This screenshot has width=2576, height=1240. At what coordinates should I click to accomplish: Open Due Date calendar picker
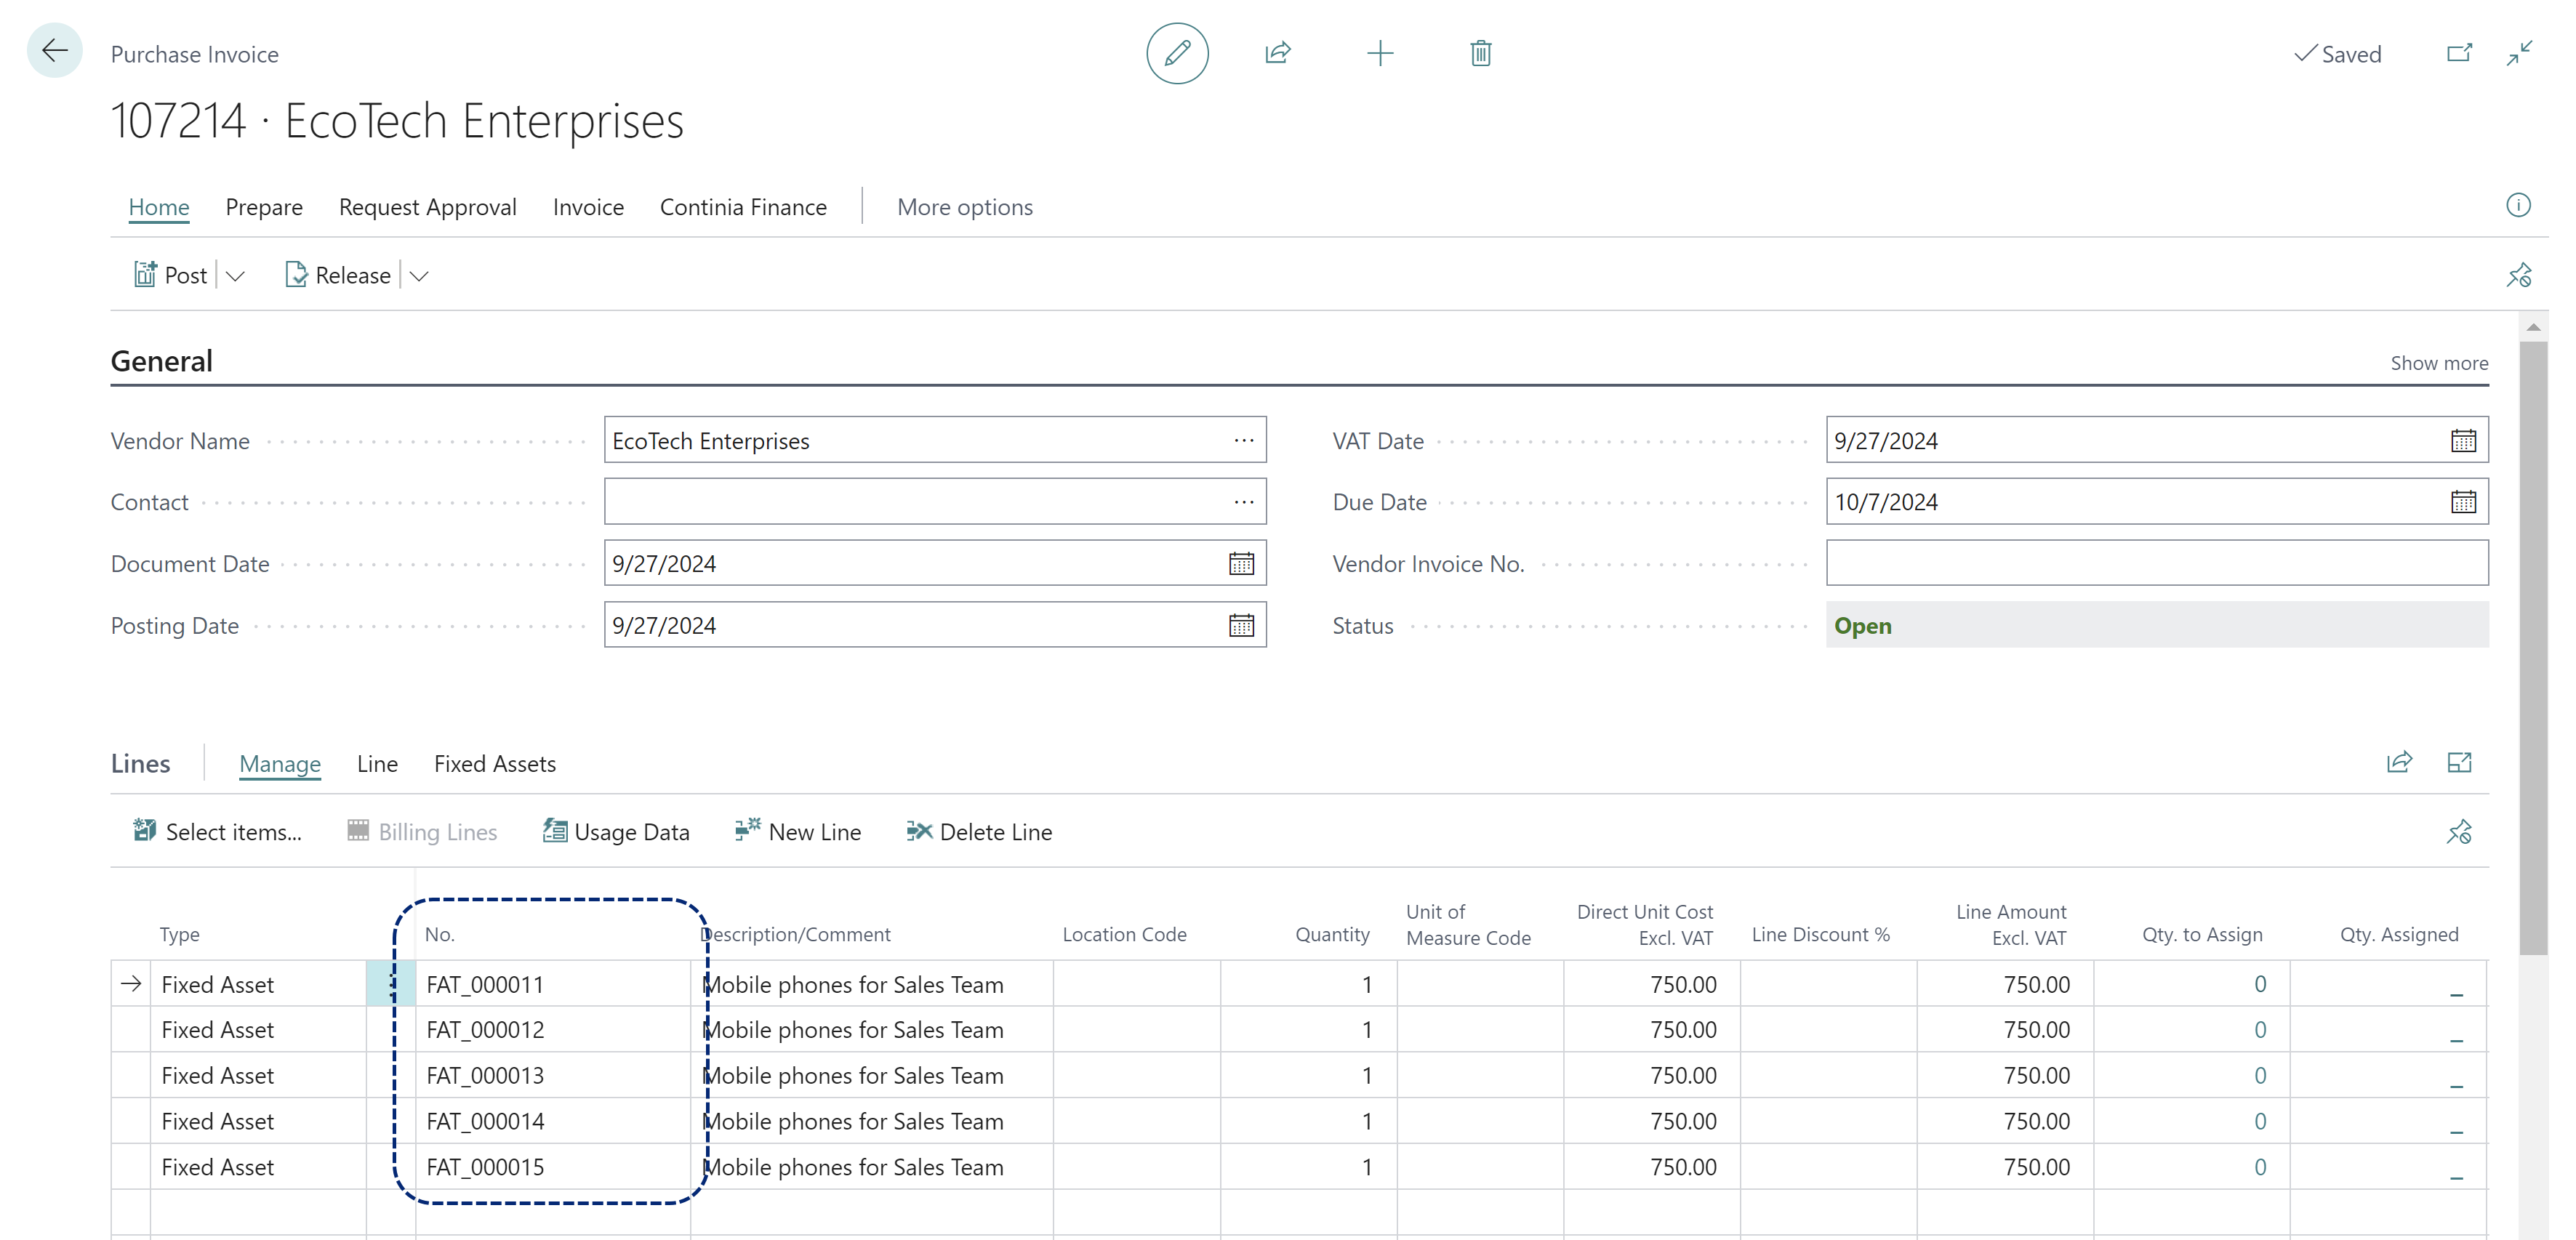2463,502
